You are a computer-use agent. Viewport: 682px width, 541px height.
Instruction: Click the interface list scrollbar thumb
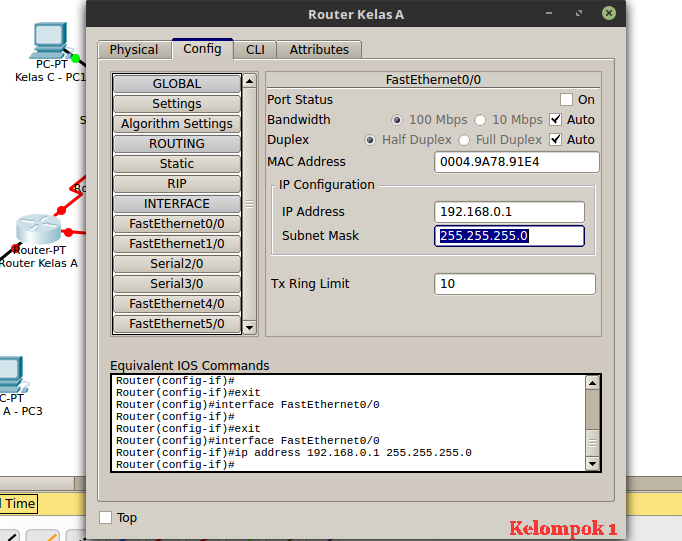point(250,204)
